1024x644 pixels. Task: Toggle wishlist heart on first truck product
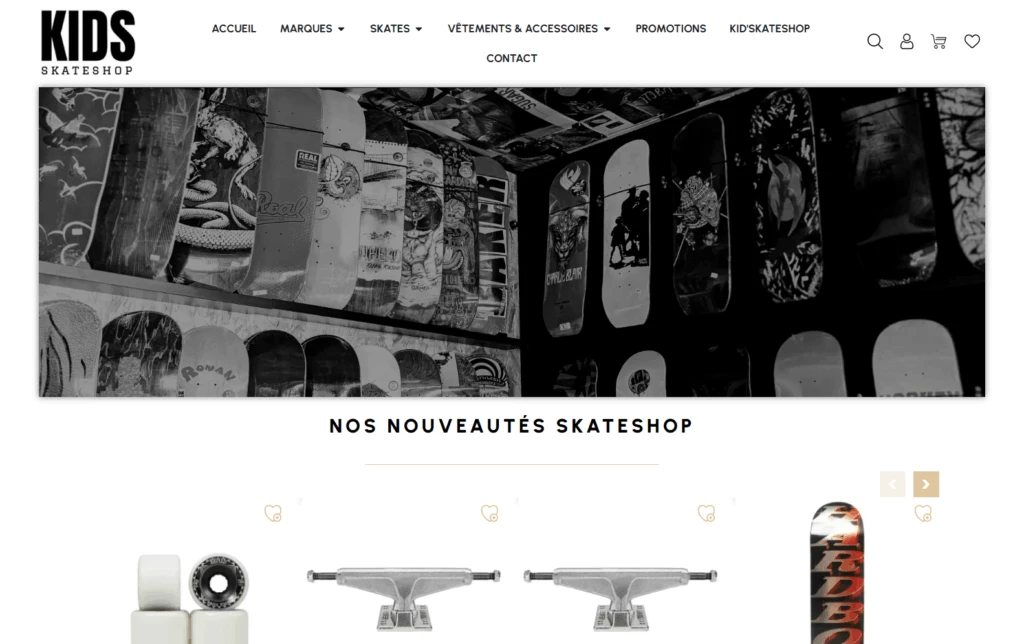[490, 513]
